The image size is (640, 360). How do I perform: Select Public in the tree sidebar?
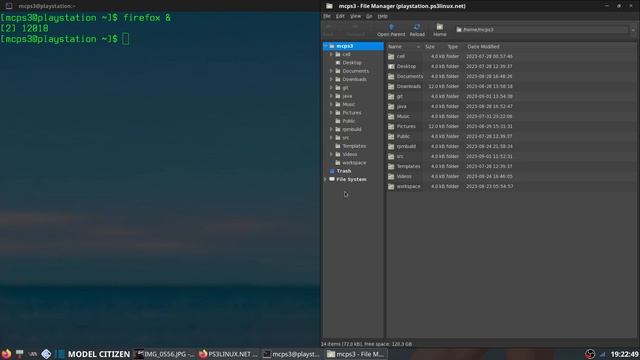point(348,121)
